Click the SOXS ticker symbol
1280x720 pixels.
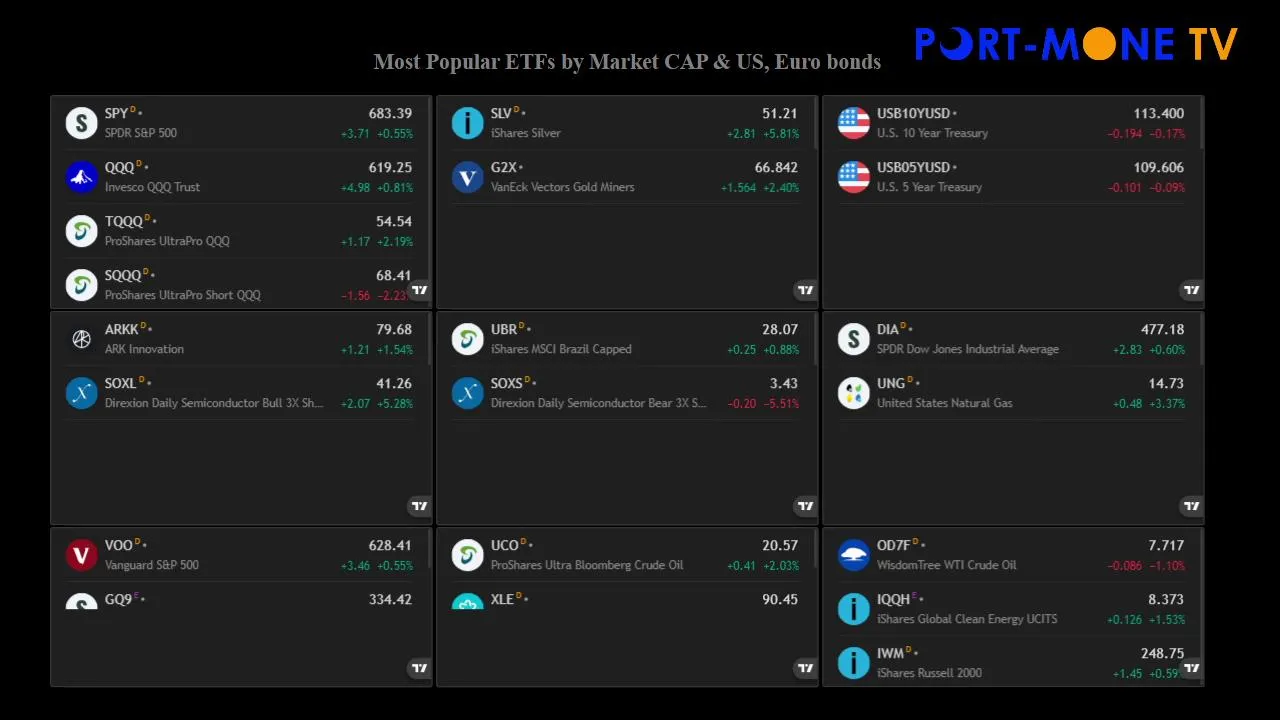point(506,384)
